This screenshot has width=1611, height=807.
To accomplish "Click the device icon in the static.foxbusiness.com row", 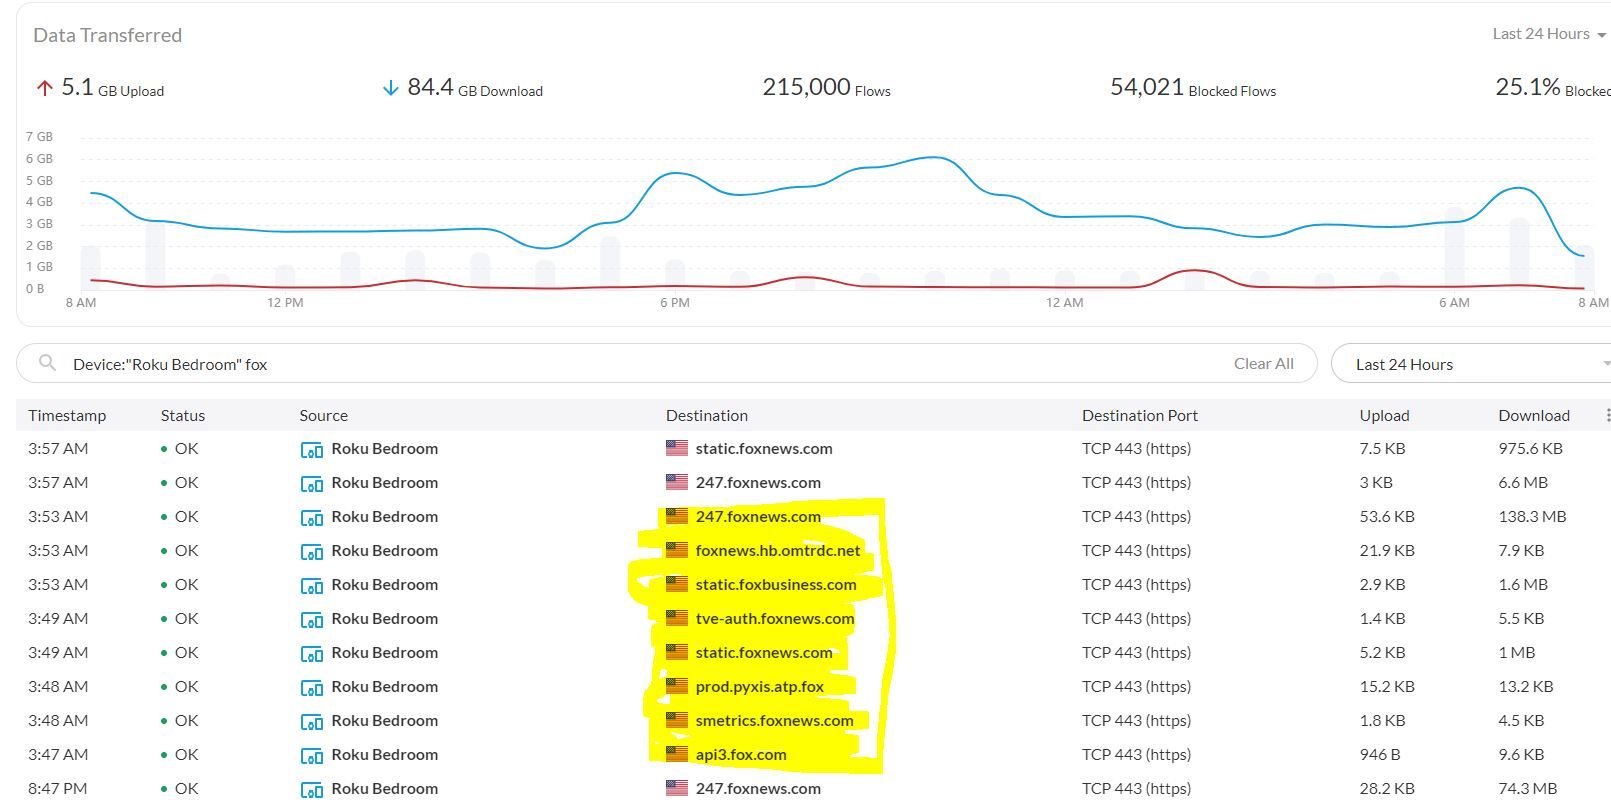I will 312,585.
